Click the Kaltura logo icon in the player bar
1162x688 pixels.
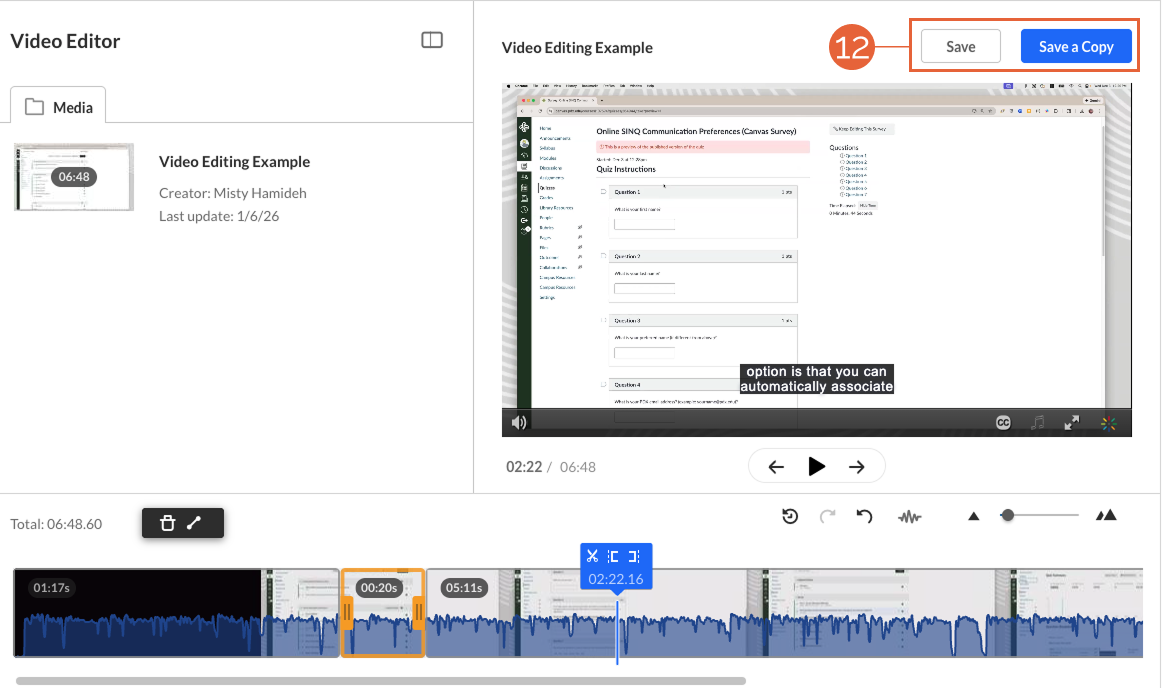pyautogui.click(x=1109, y=423)
